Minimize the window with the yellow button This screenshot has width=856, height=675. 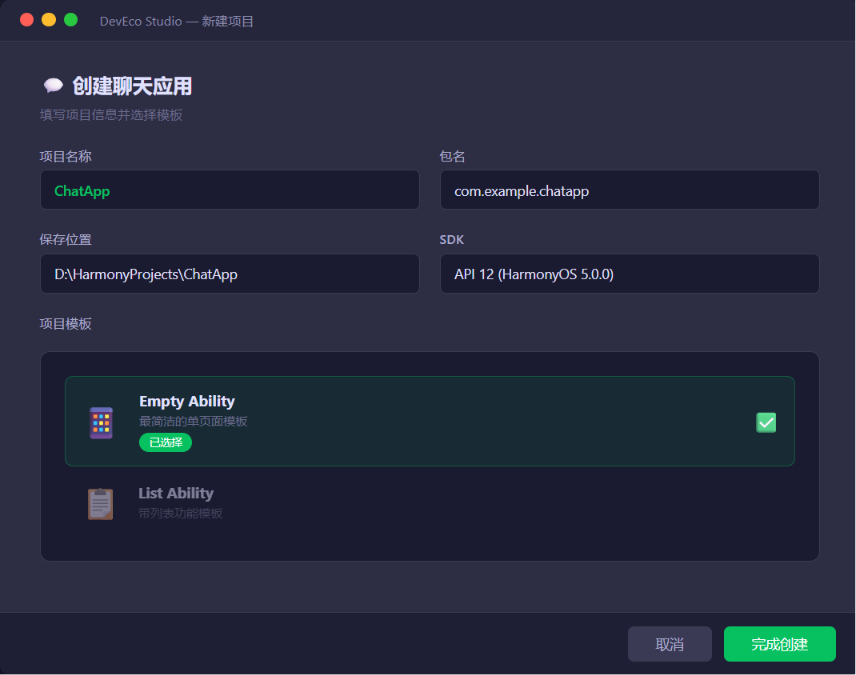[x=49, y=20]
